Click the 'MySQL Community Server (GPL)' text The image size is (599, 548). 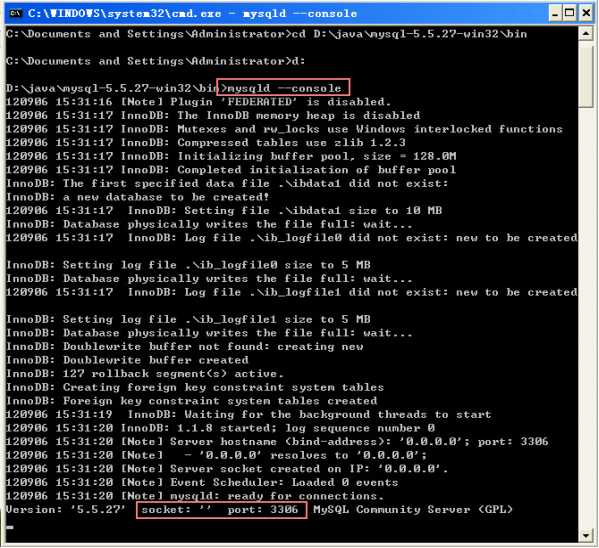(x=413, y=509)
